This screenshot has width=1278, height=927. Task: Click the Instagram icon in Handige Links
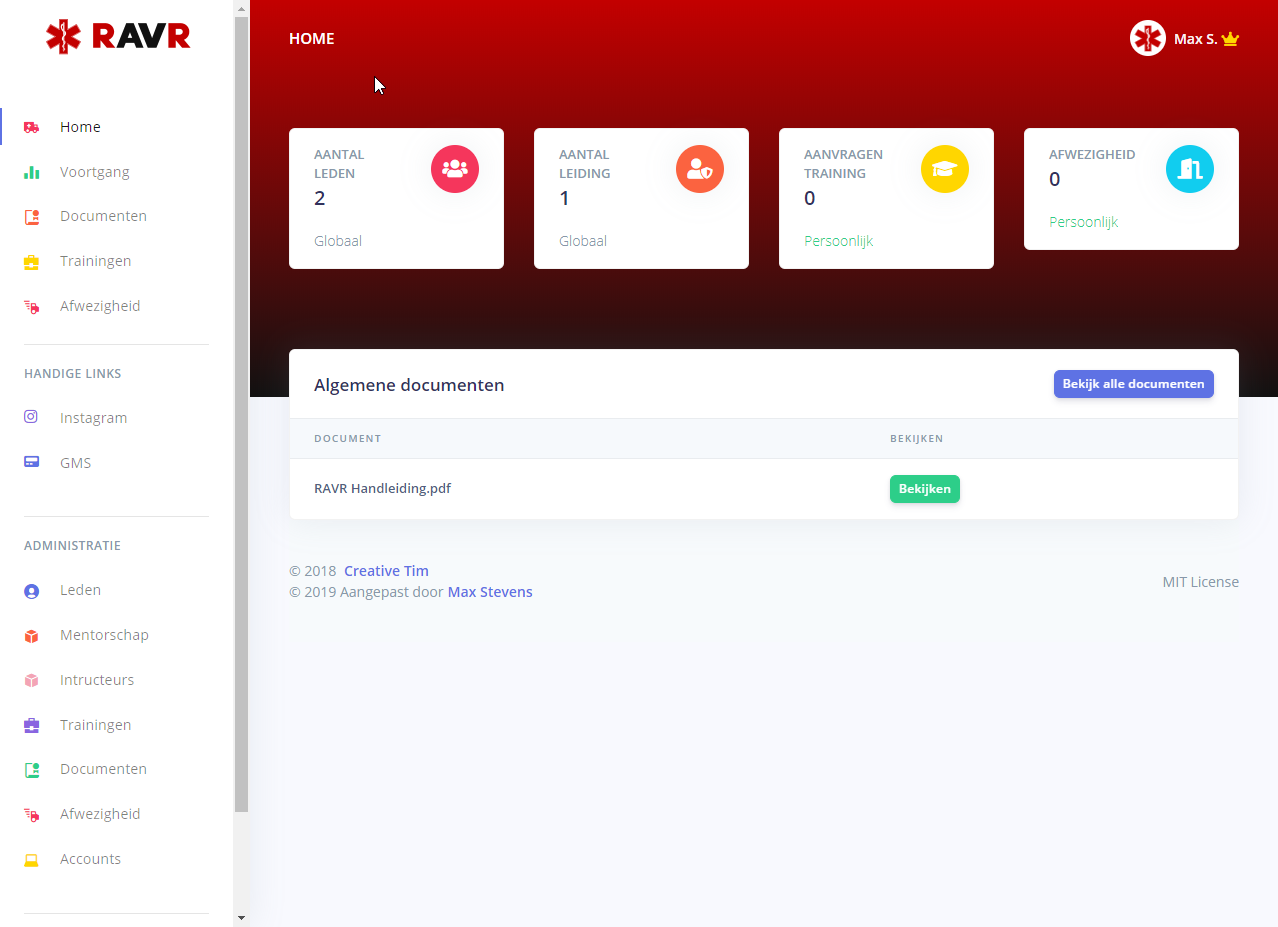(x=31, y=417)
